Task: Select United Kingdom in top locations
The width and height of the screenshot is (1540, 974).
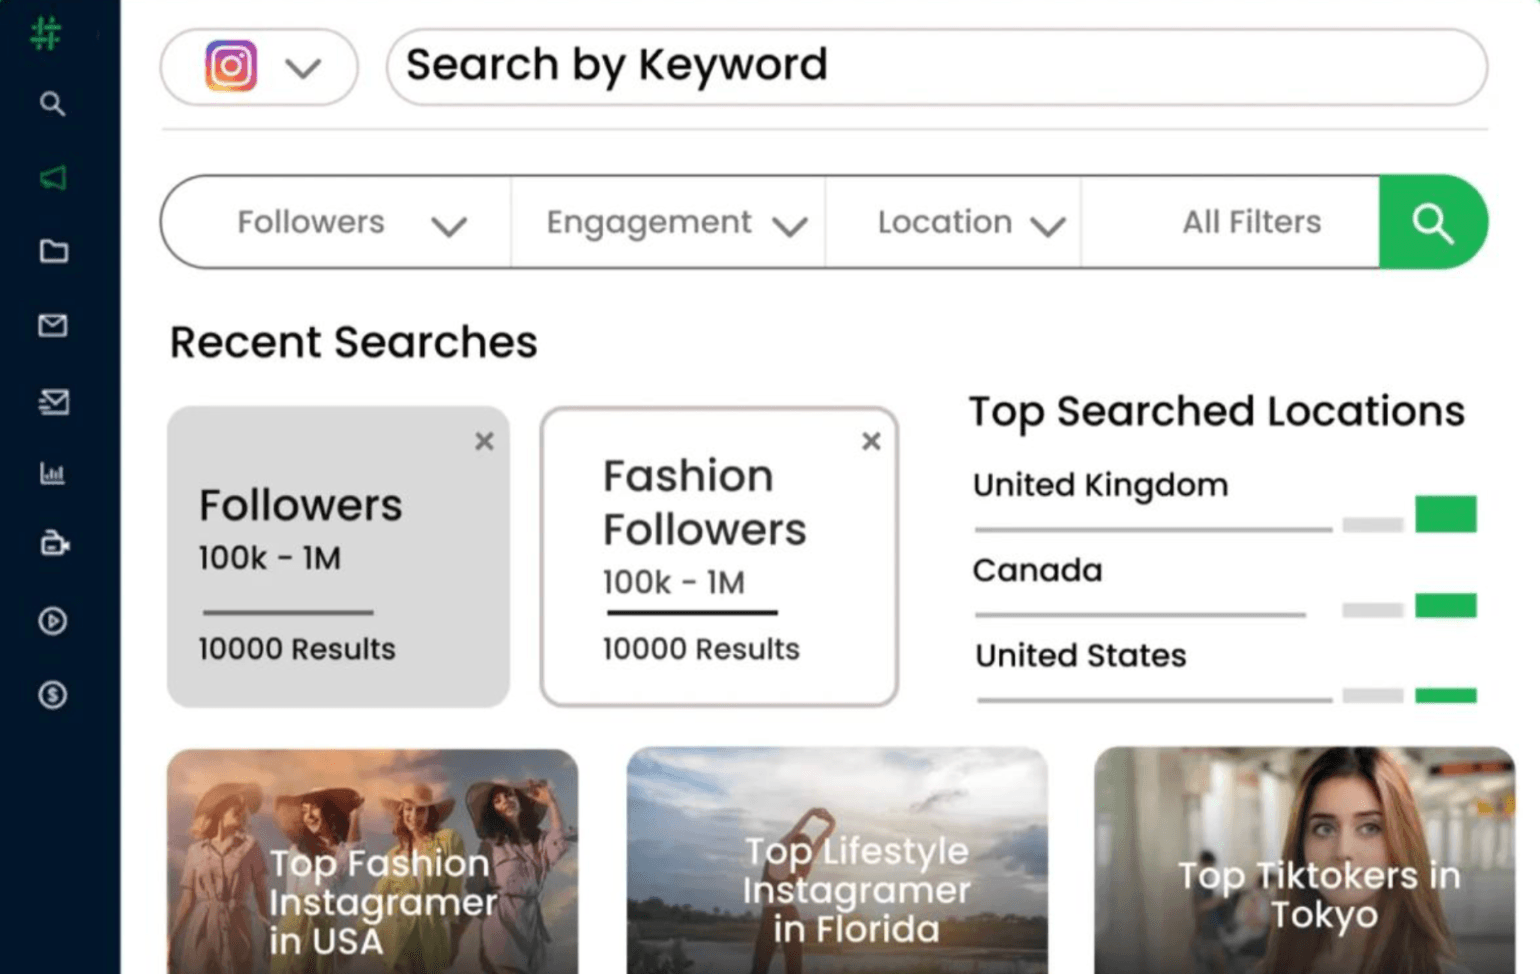Action: pyautogui.click(x=1100, y=485)
